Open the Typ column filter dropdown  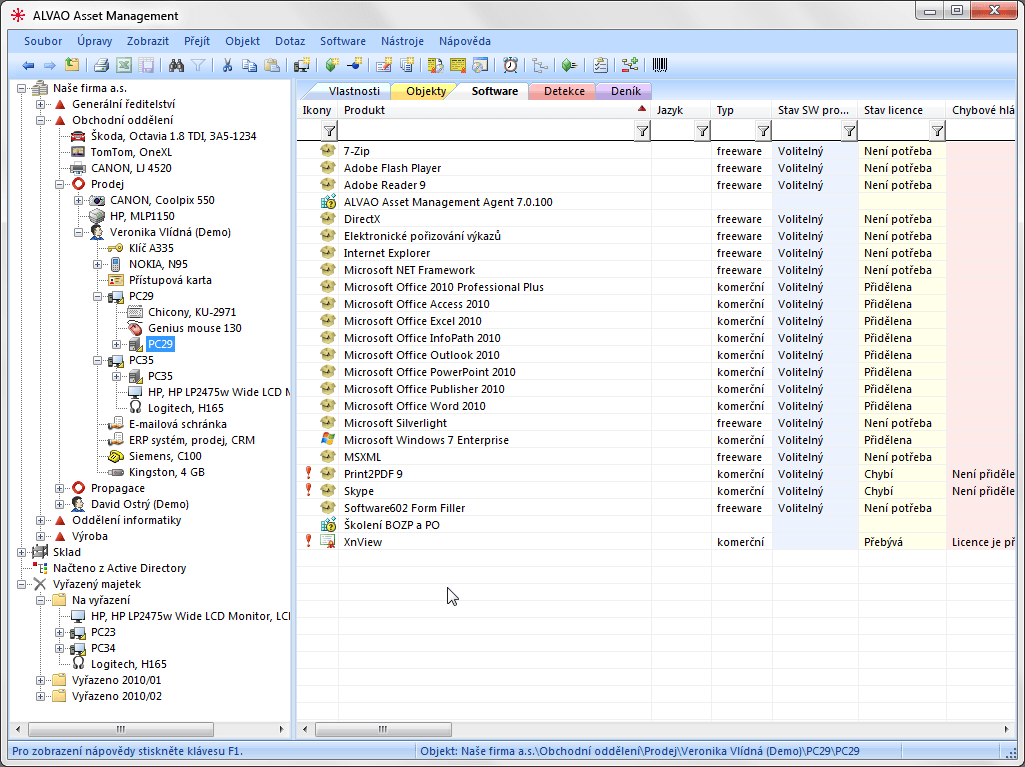[763, 131]
